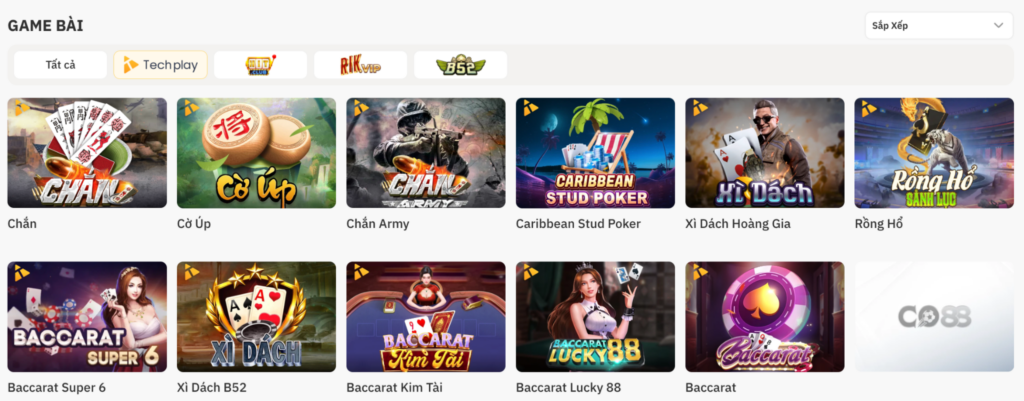Open Baccarat Super 6 thumbnail

87,317
